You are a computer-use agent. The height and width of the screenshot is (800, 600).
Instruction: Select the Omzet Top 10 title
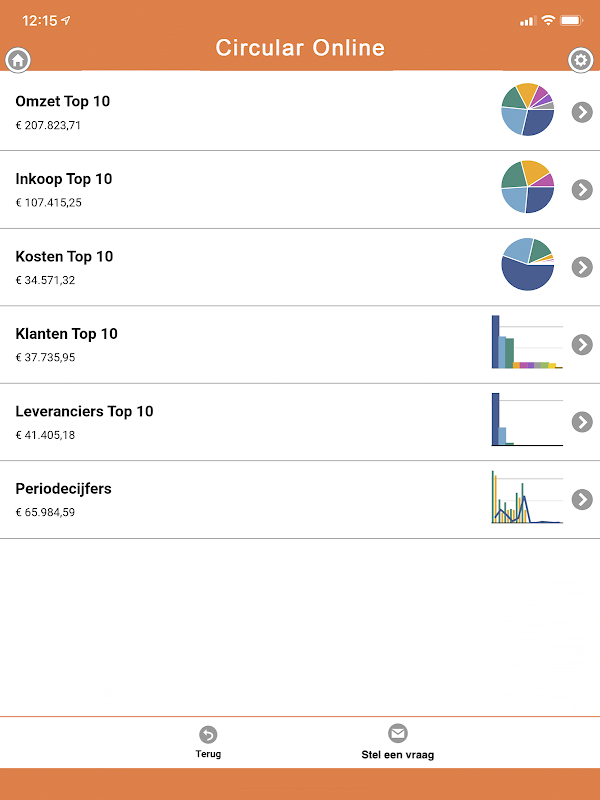point(63,101)
